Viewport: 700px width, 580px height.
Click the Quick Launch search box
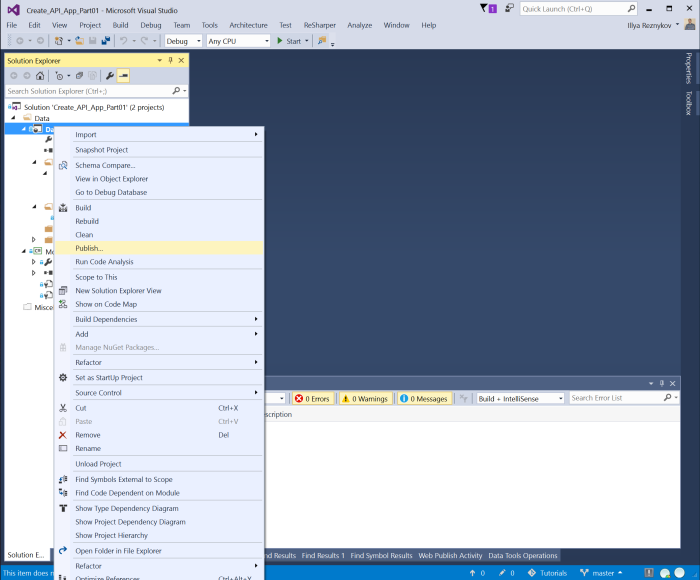(x=573, y=8)
